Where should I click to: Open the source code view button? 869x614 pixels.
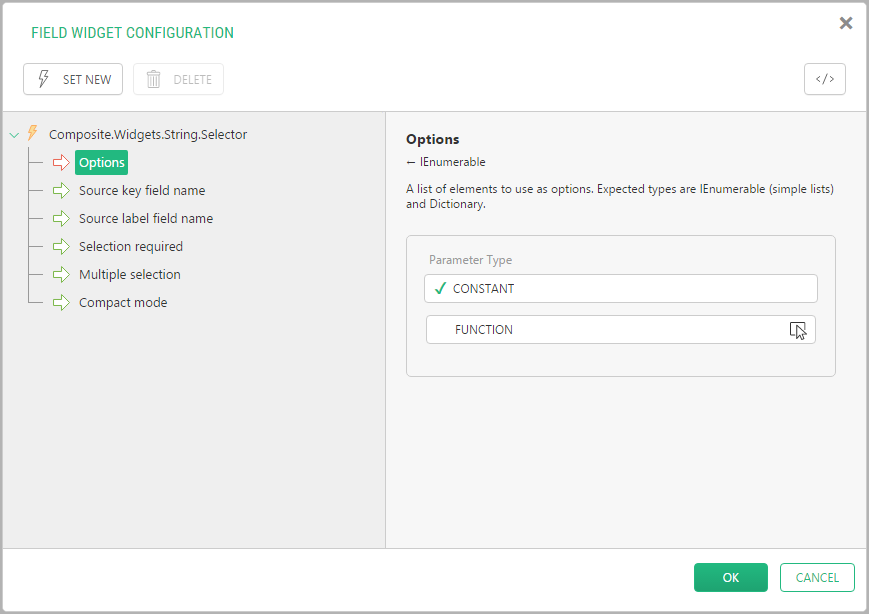[x=824, y=79]
